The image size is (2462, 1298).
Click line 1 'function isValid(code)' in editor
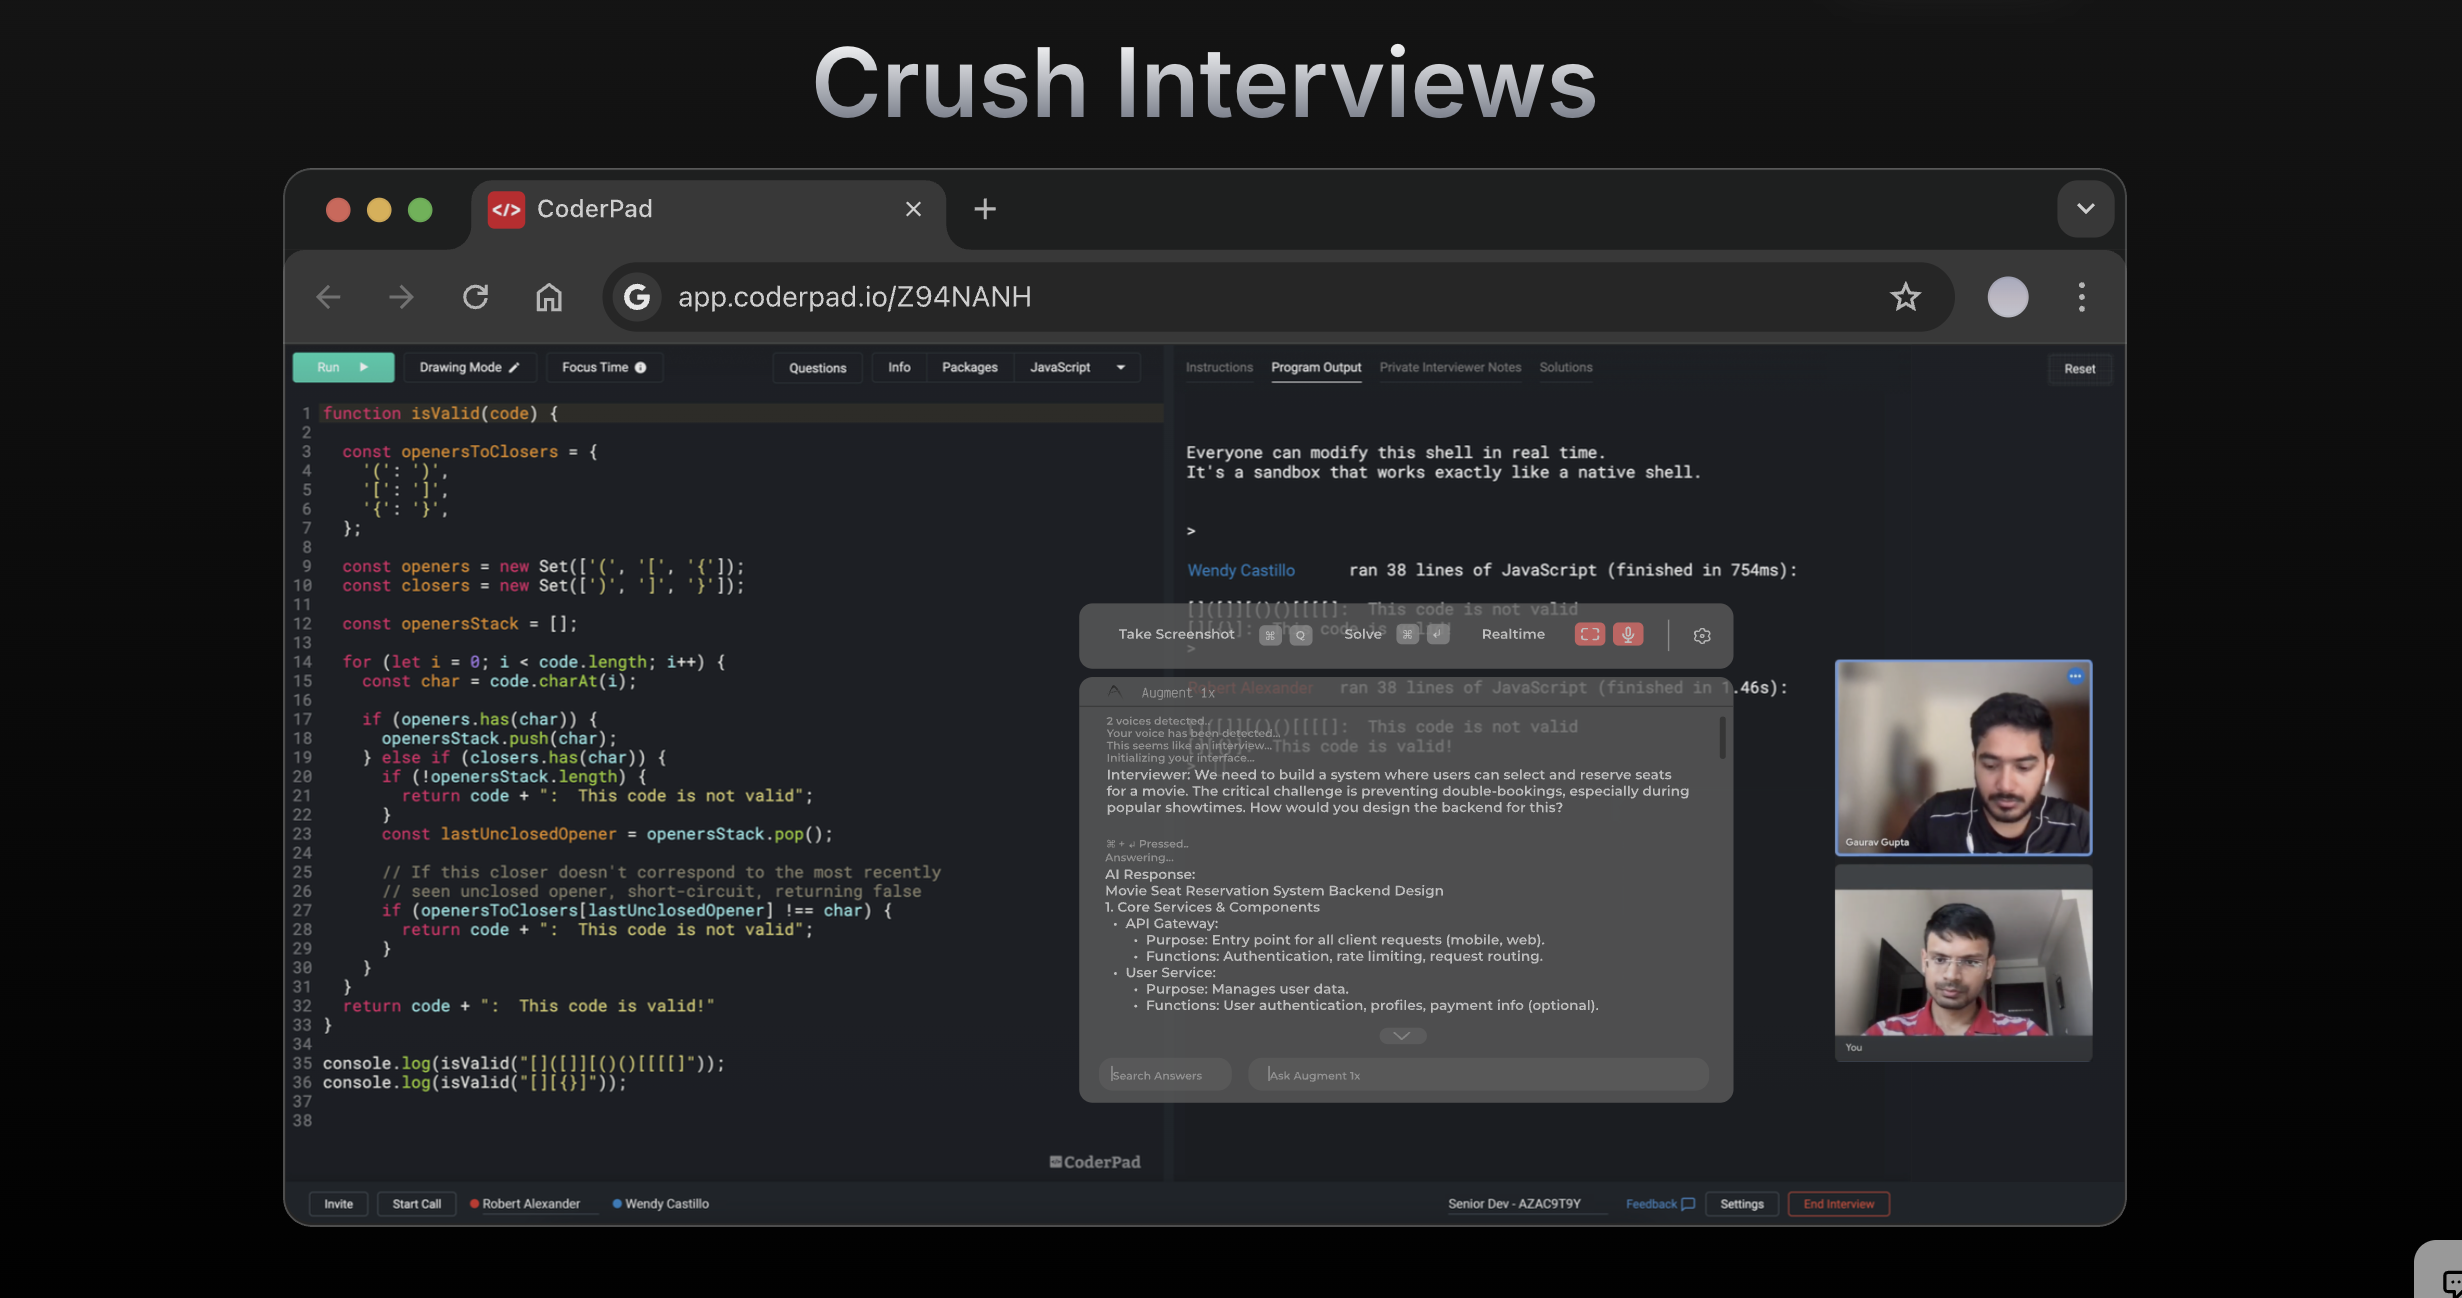pos(440,413)
